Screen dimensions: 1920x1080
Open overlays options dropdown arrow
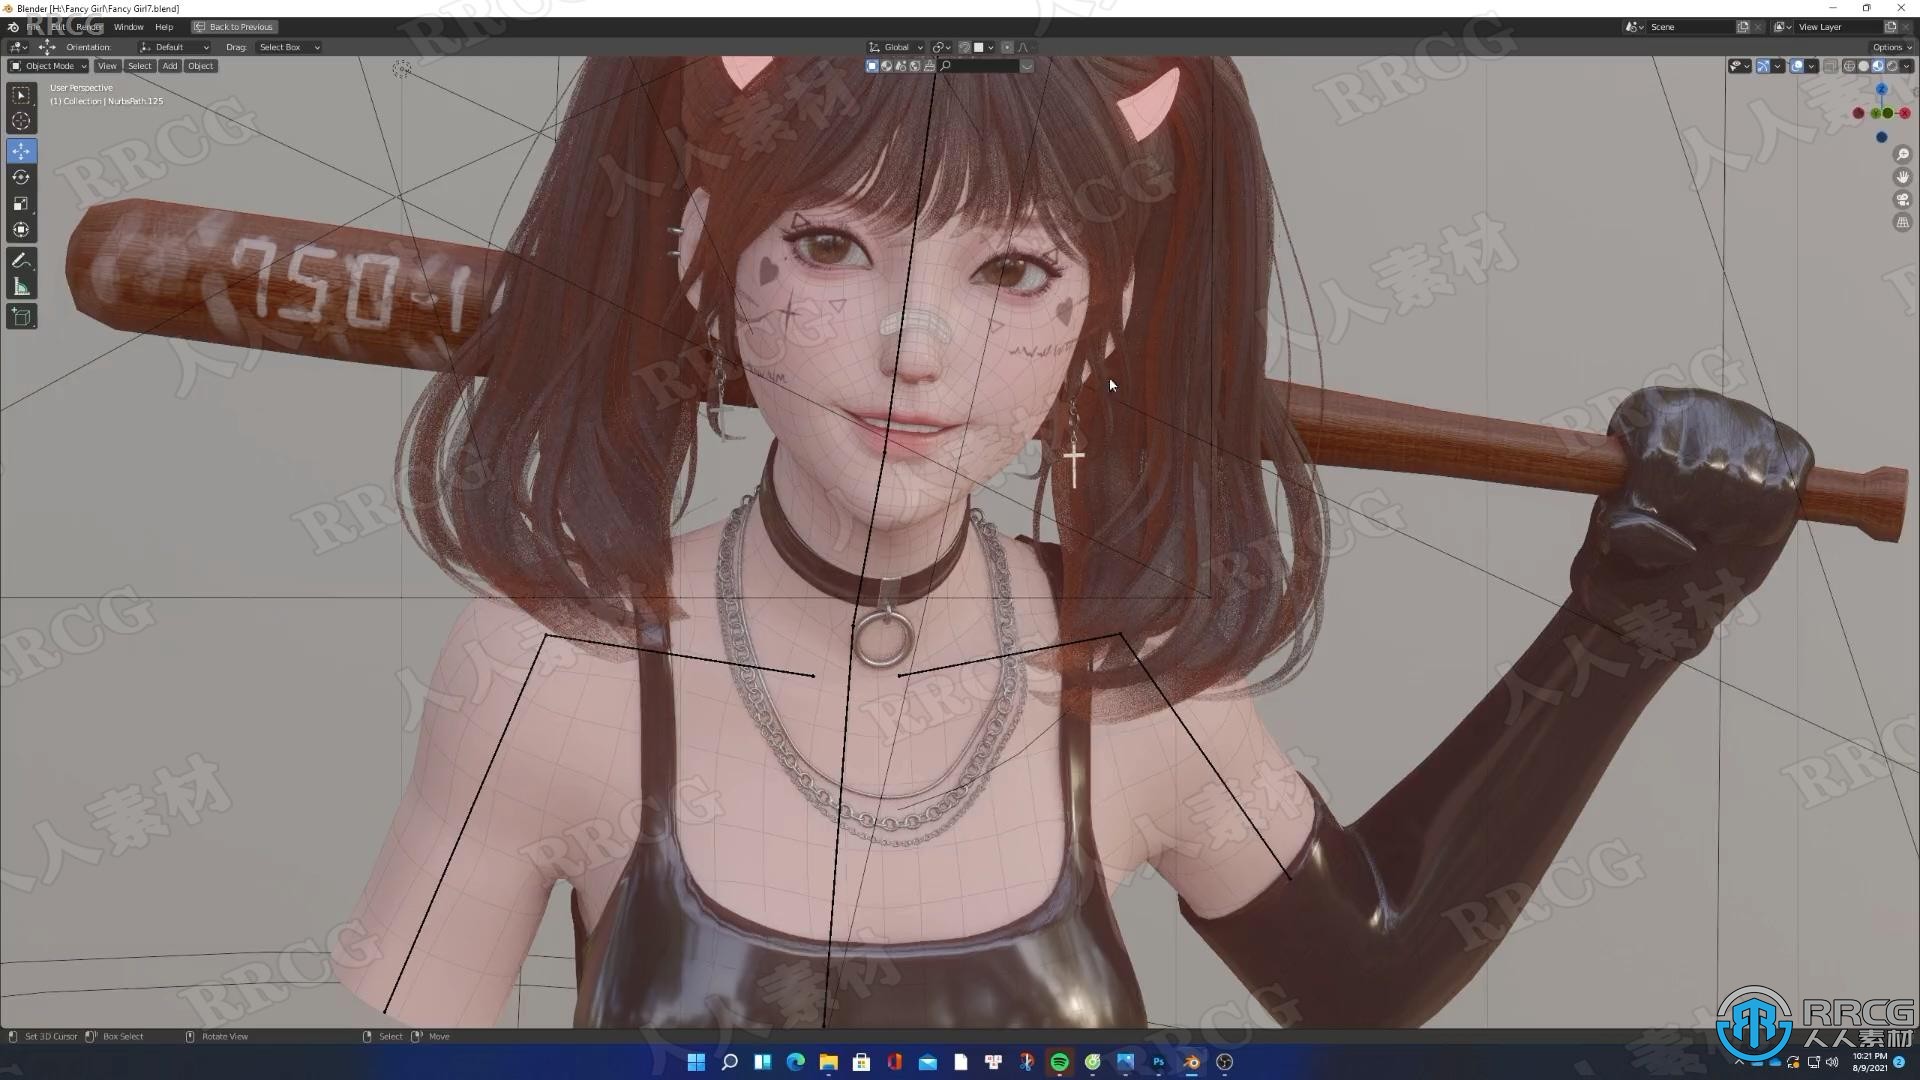tap(1811, 66)
